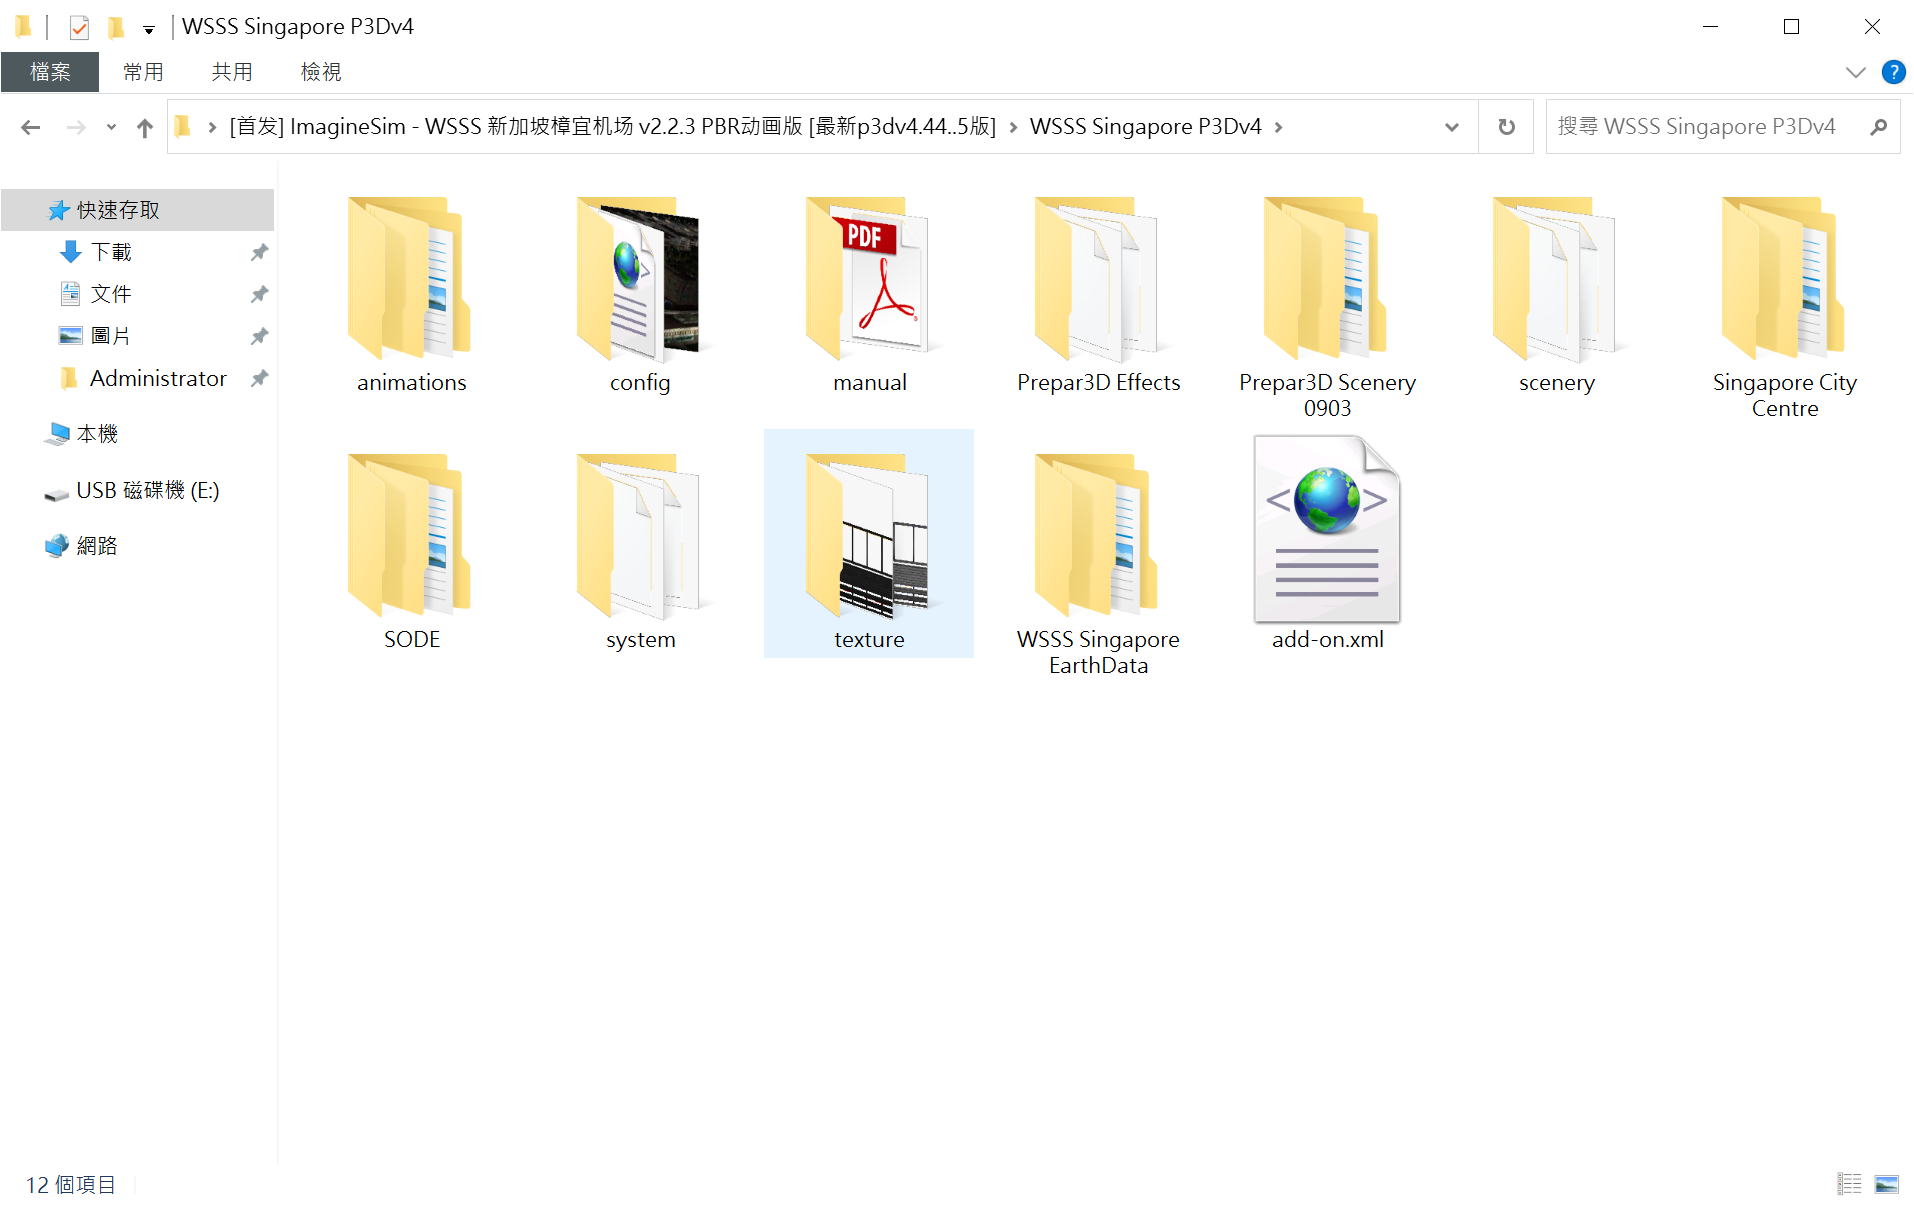
Task: Click the properties quick access icon
Action: click(79, 27)
